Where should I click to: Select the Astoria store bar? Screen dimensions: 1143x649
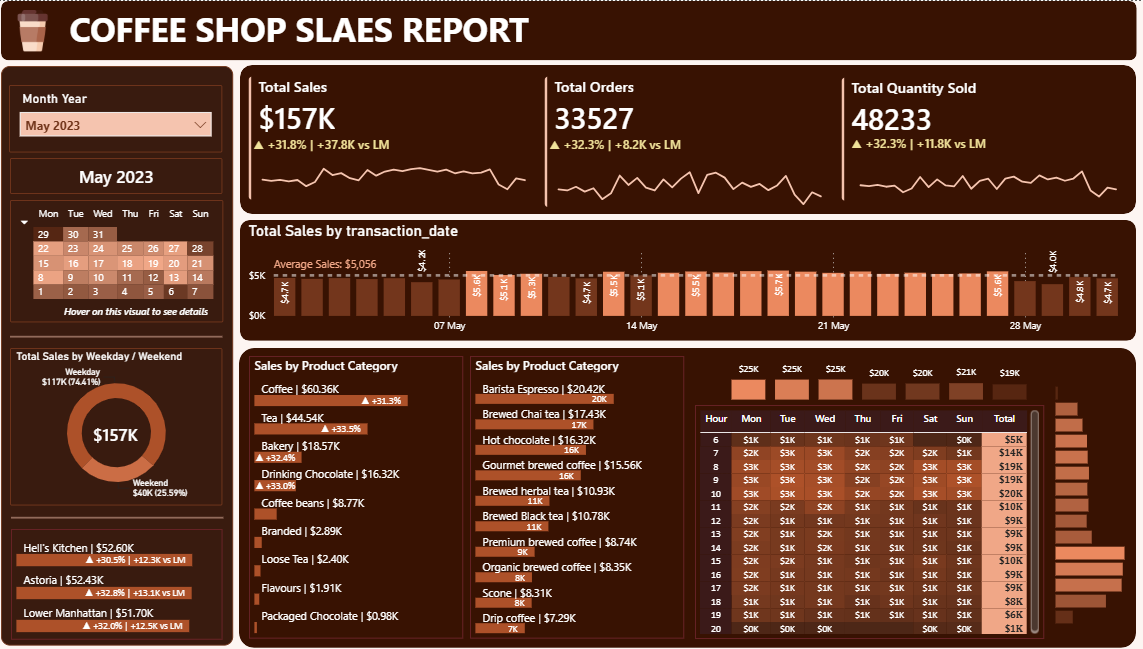(104, 593)
